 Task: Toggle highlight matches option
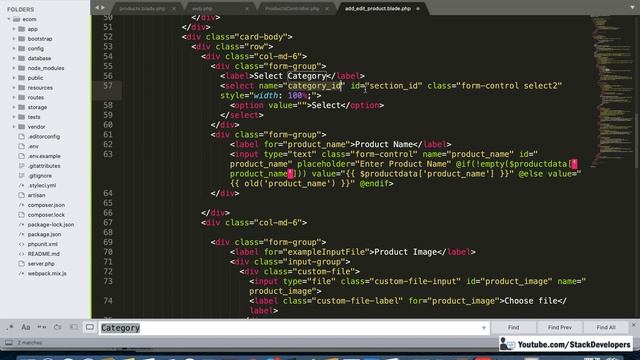[90, 327]
